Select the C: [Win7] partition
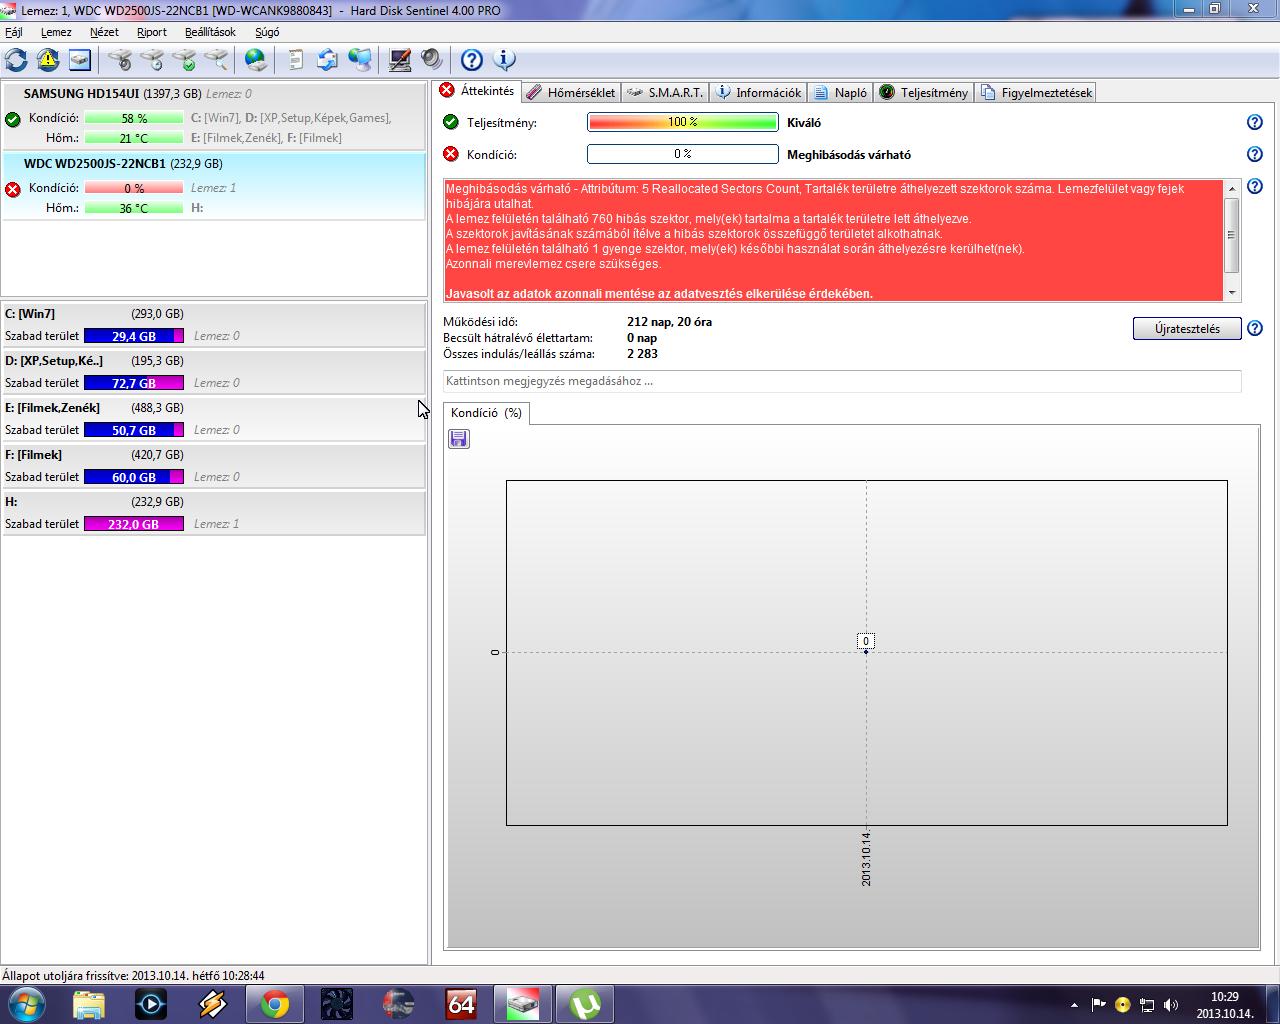This screenshot has width=1280, height=1024. (213, 324)
